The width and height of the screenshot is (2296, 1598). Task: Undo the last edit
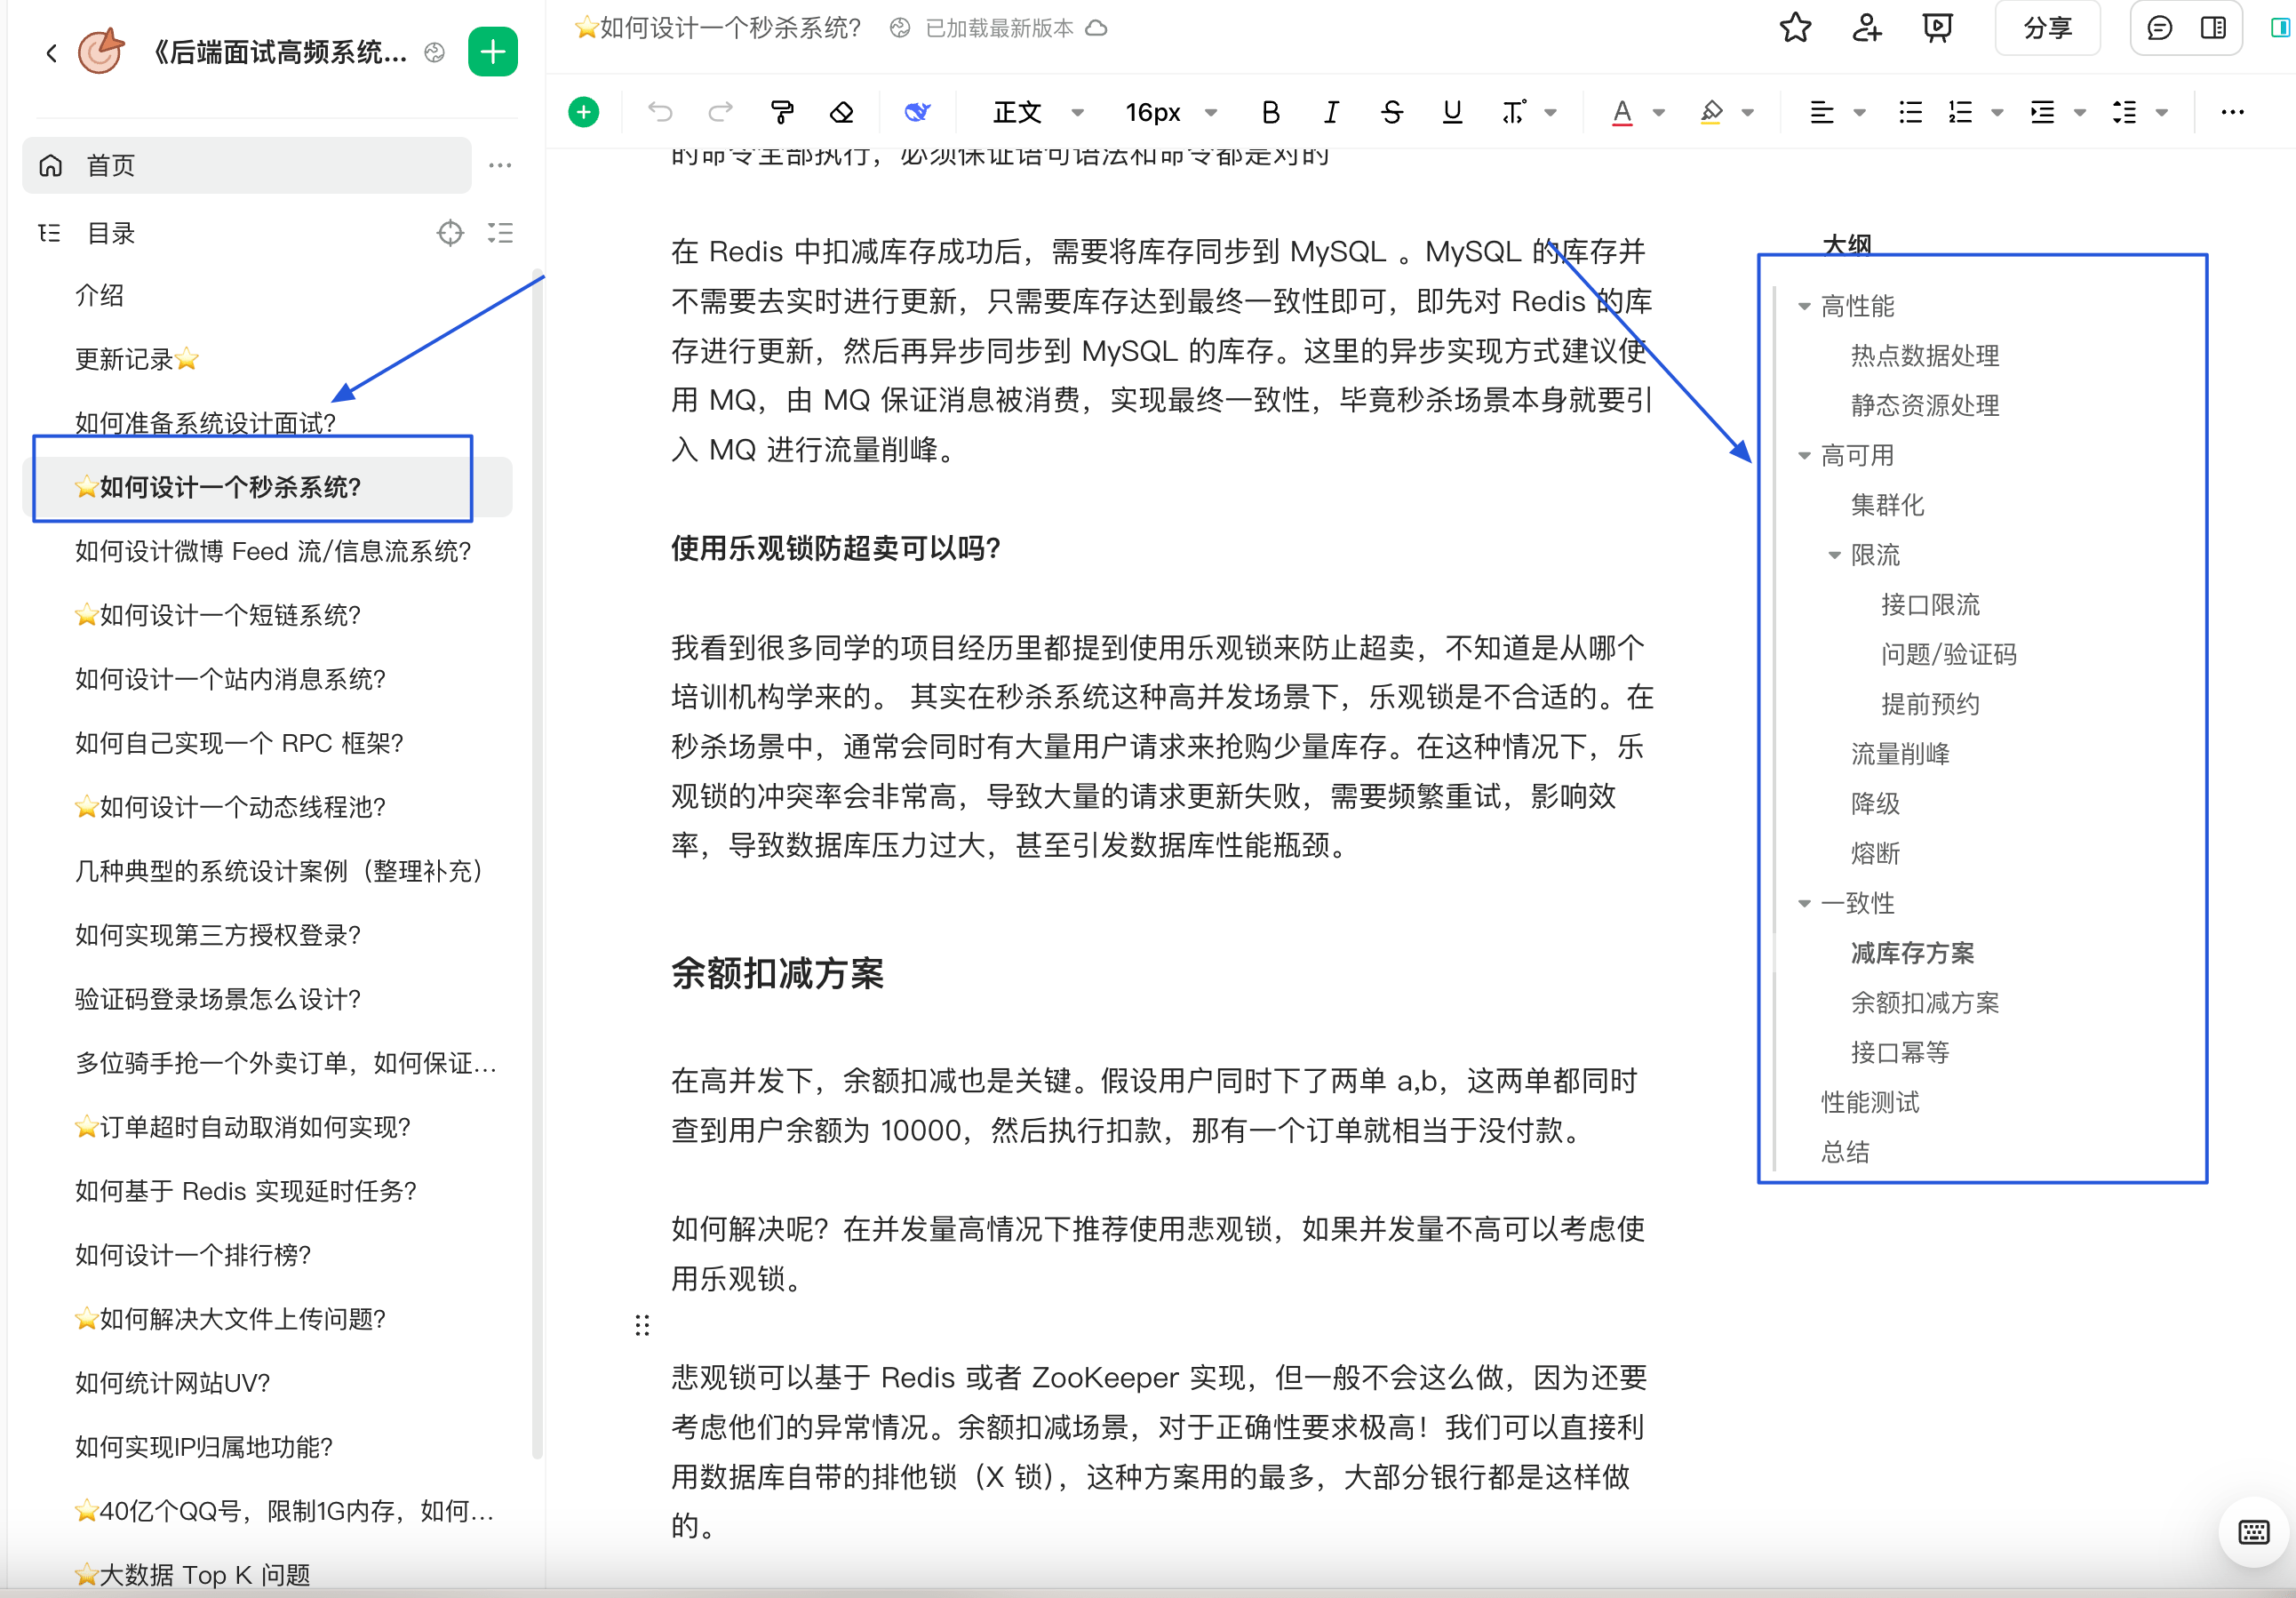pyautogui.click(x=660, y=112)
